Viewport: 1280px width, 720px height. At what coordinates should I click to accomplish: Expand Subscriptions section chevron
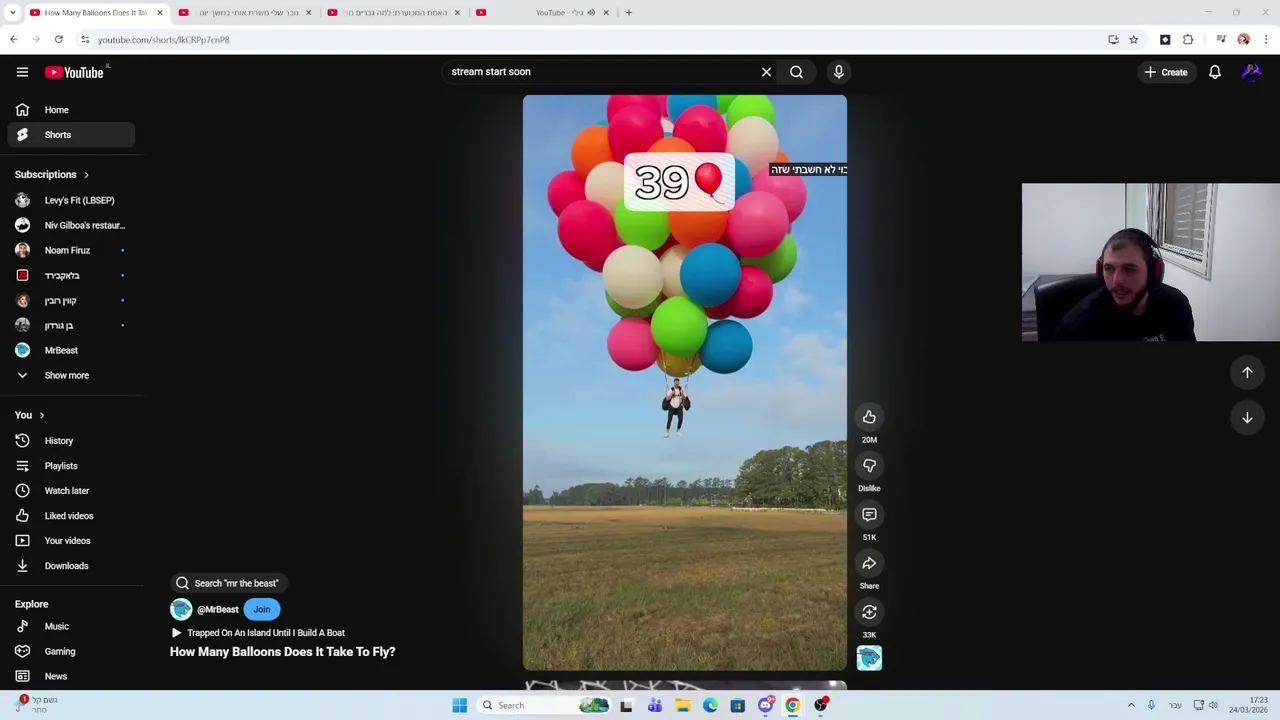[86, 175]
